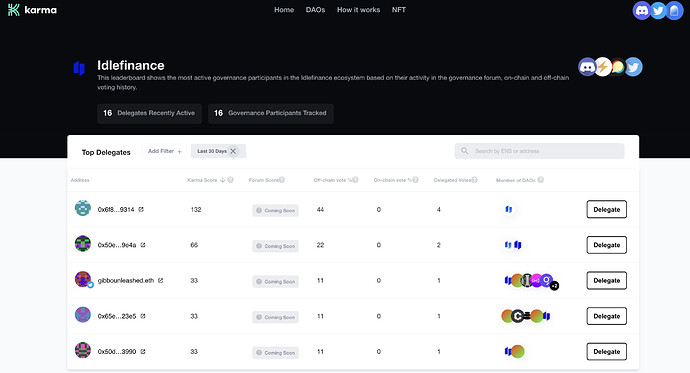Click the search magnifier icon
The width and height of the screenshot is (690, 373).
(464, 151)
